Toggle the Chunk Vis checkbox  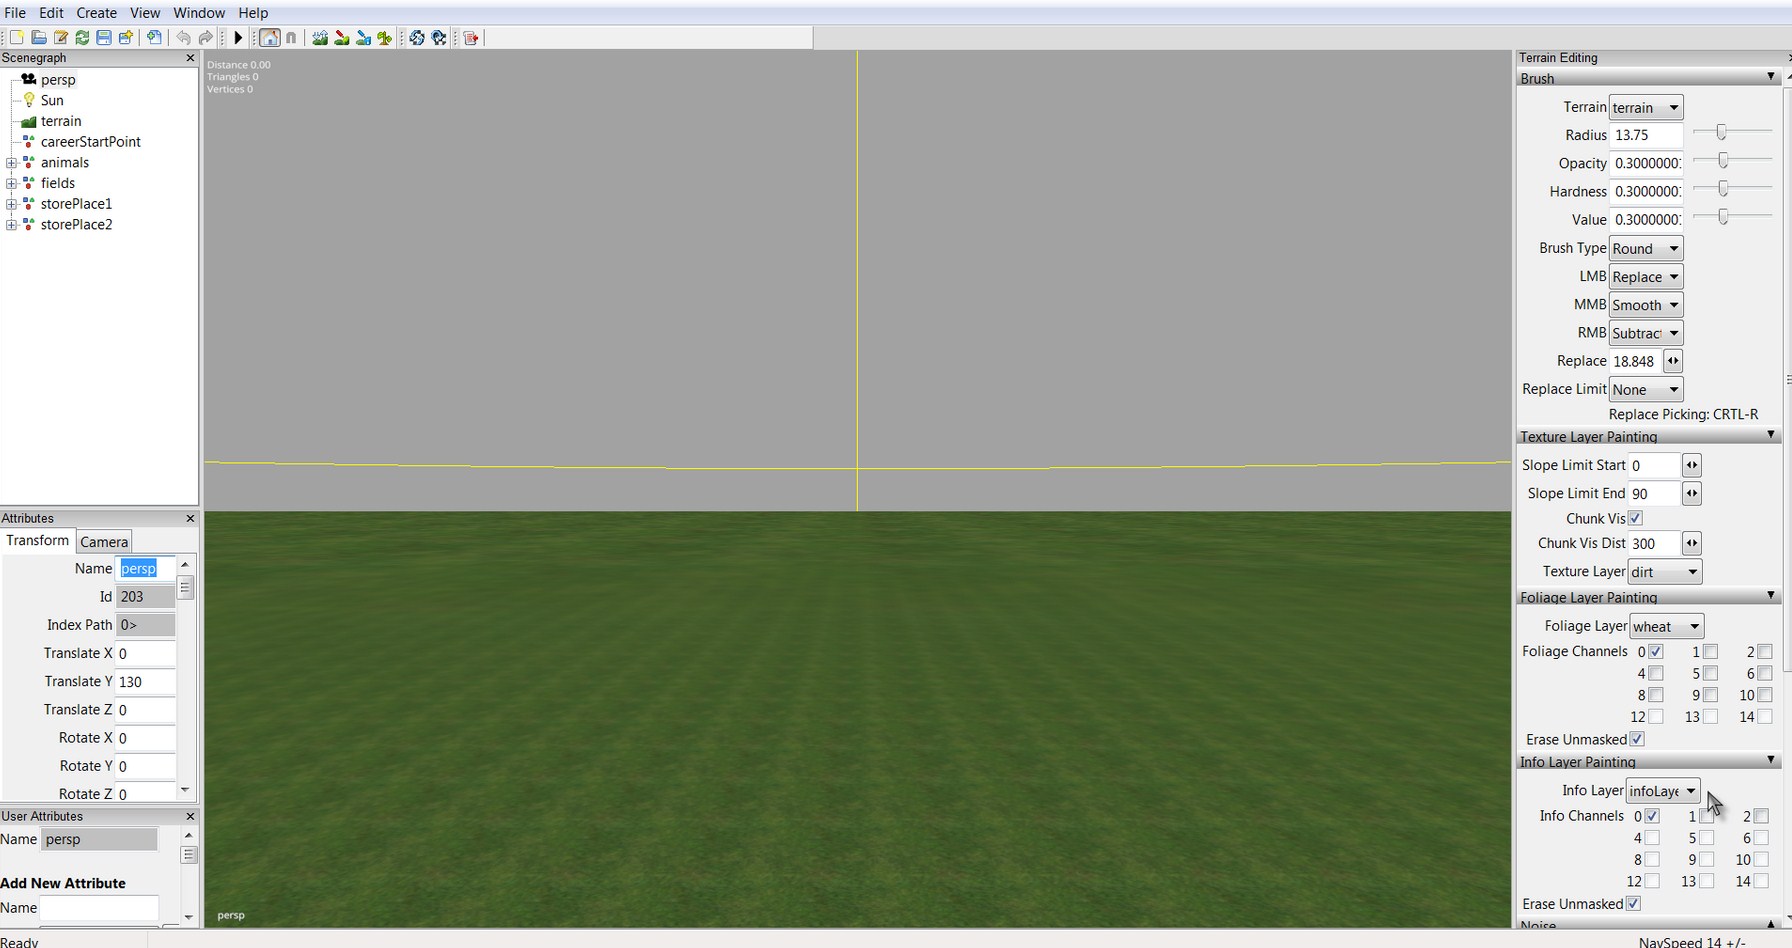(x=1635, y=518)
